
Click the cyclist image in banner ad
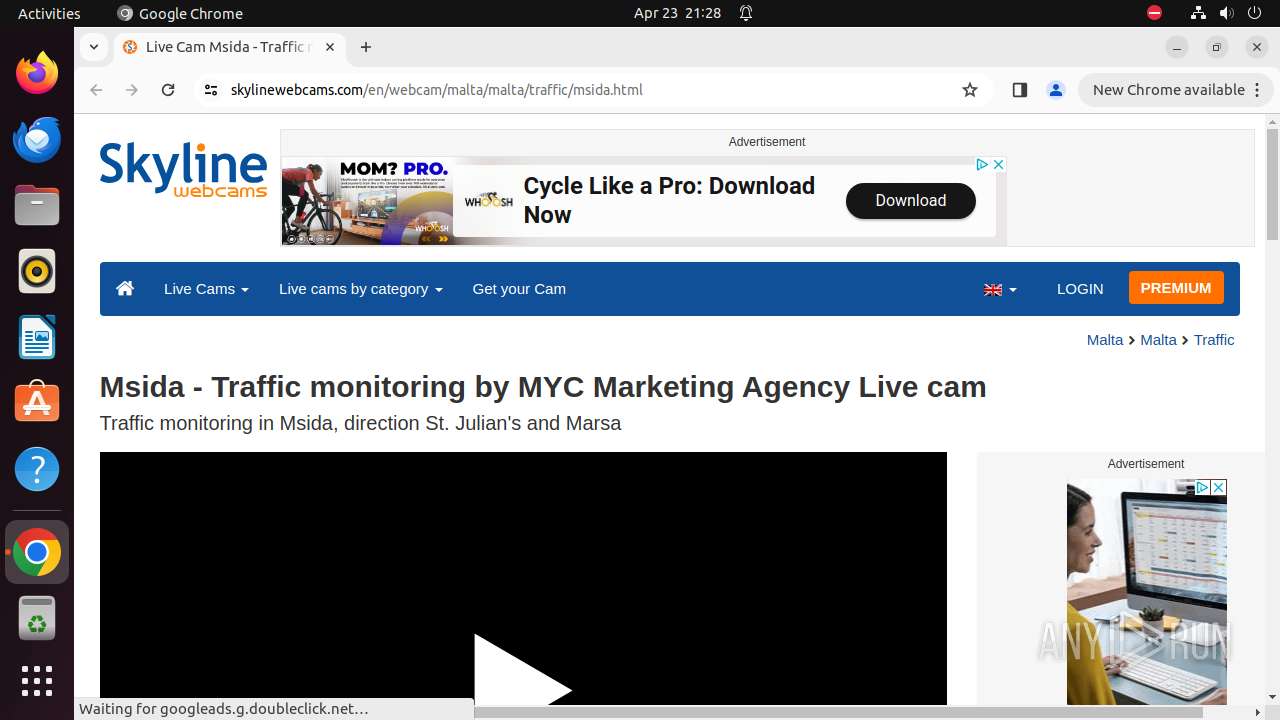pyautogui.click(x=366, y=201)
